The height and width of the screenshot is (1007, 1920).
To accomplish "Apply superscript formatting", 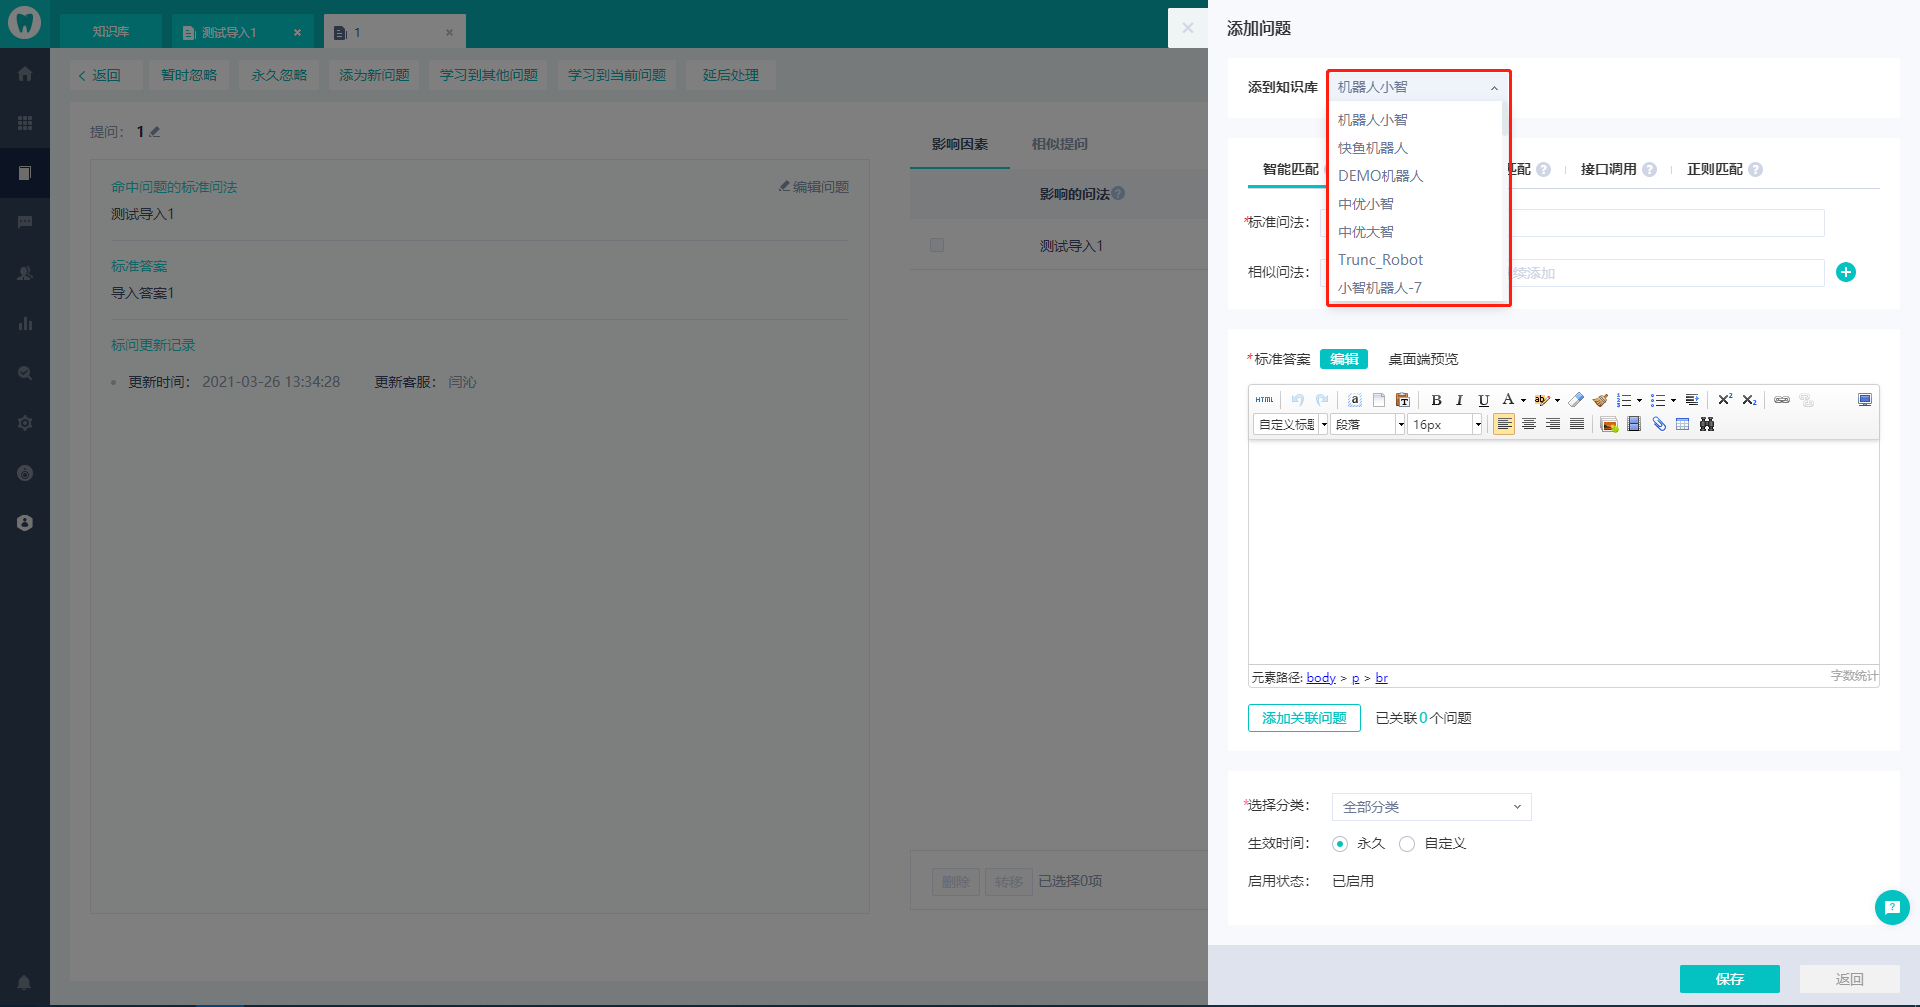I will [1725, 400].
